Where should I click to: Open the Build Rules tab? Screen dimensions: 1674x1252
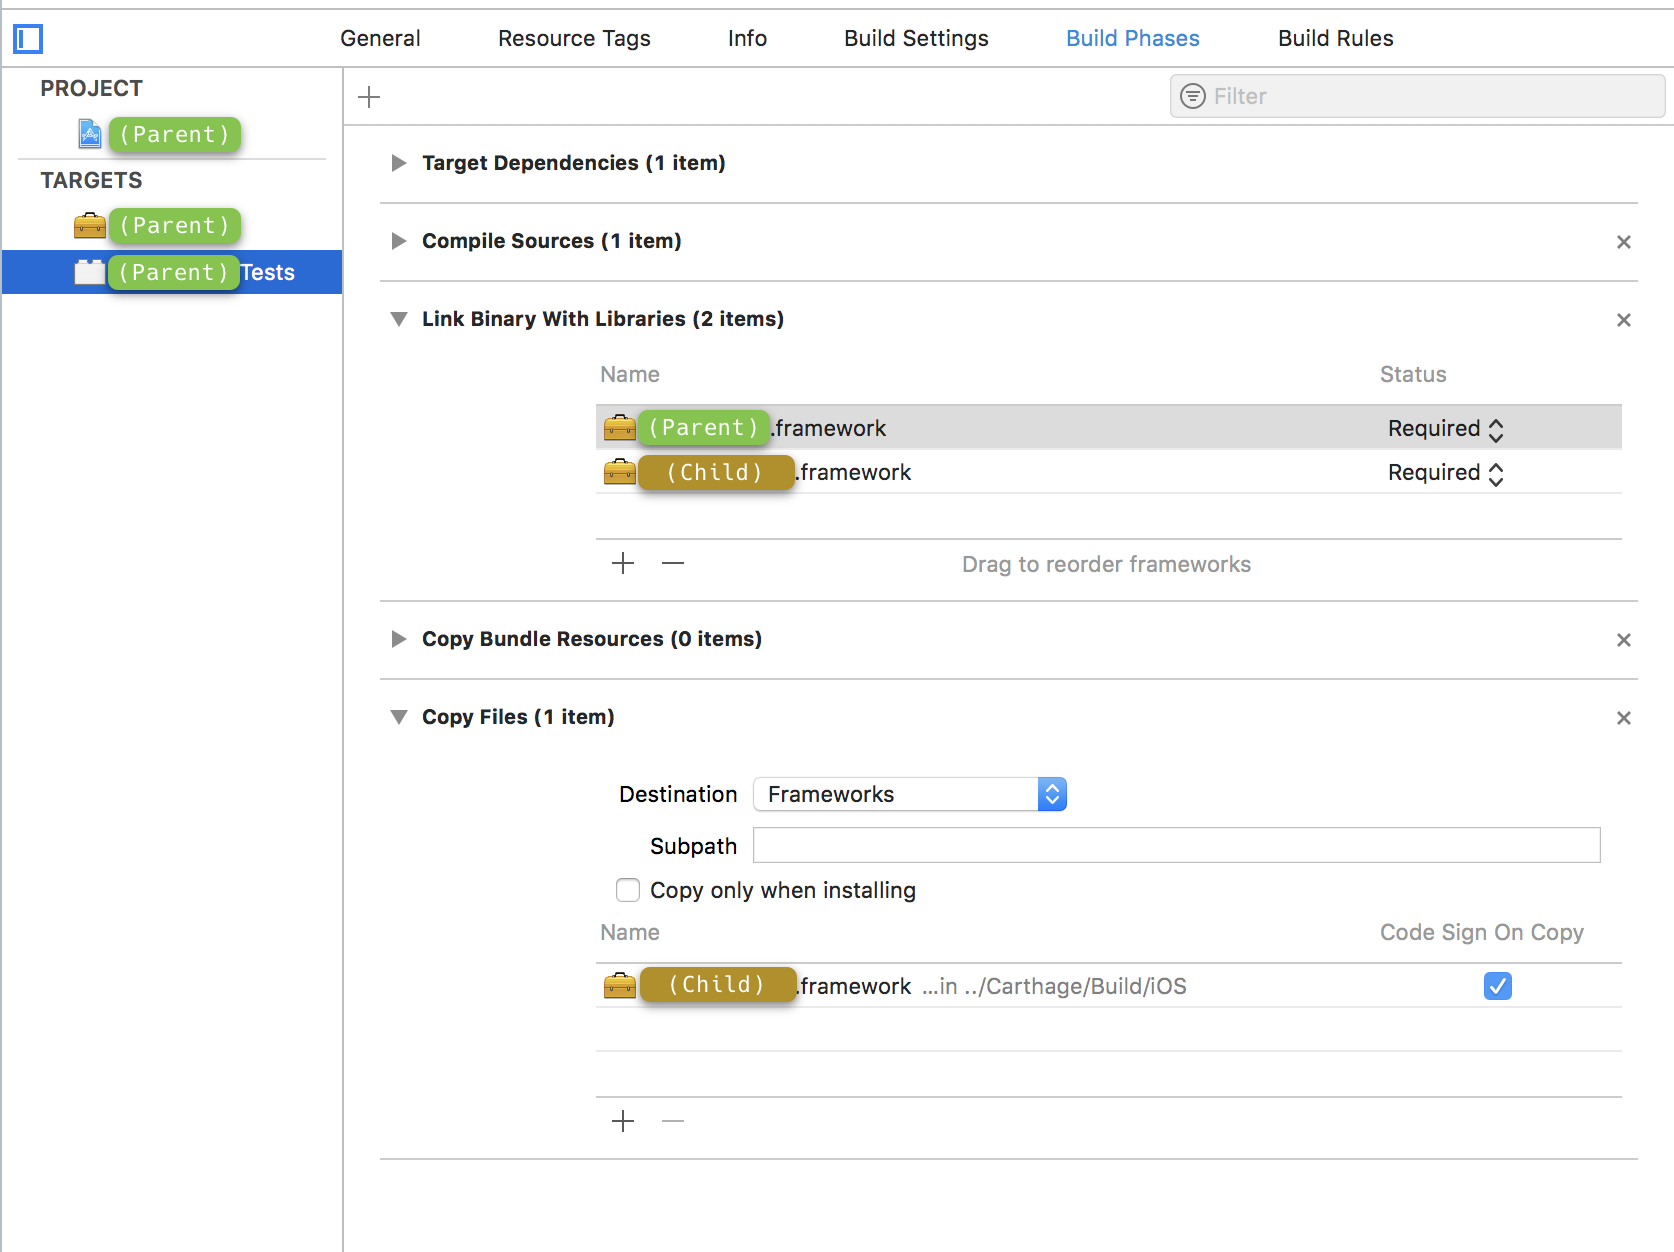coord(1335,38)
